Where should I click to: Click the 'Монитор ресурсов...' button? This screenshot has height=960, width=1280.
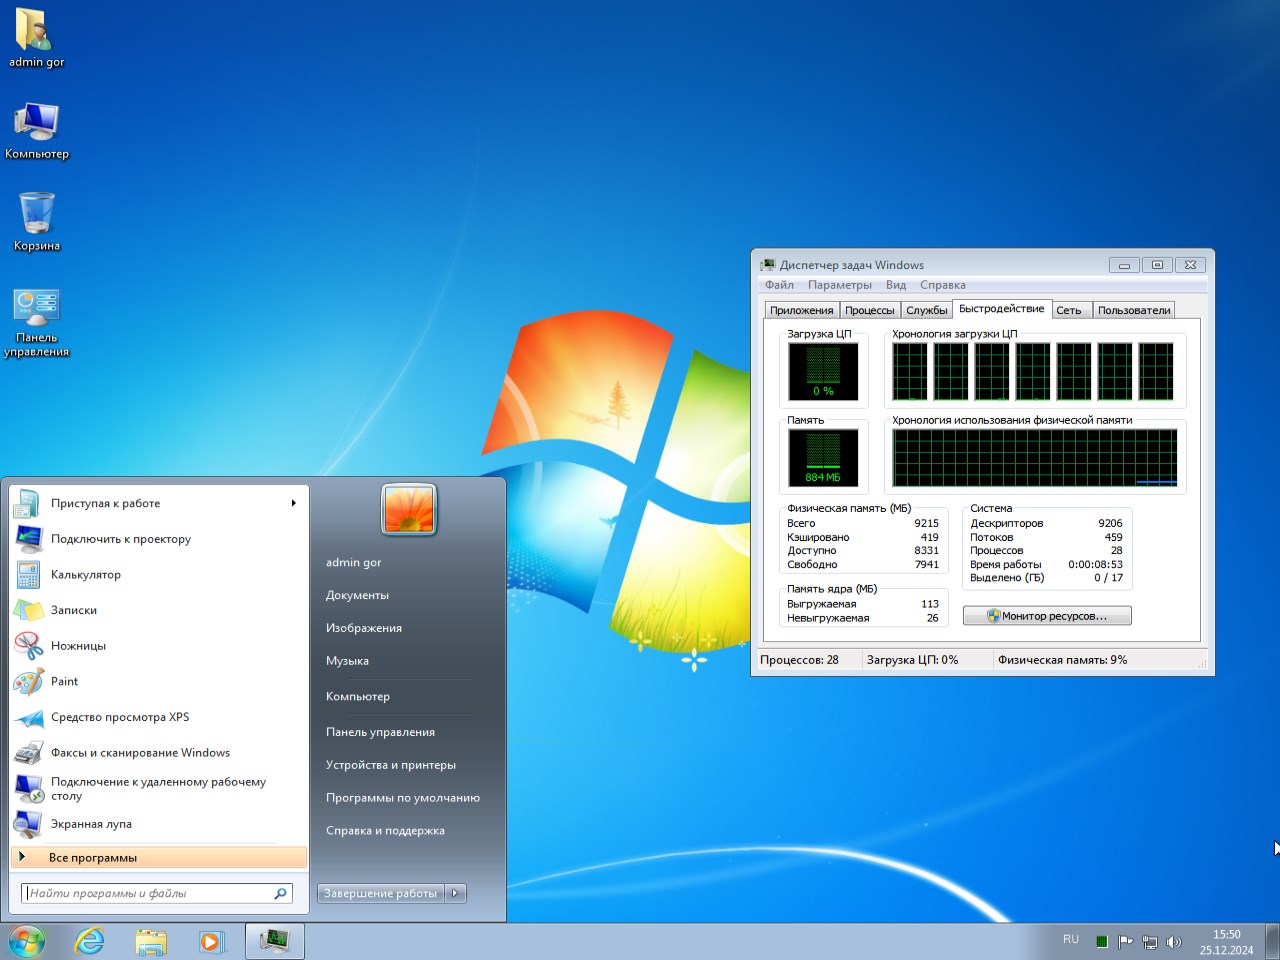click(1047, 616)
